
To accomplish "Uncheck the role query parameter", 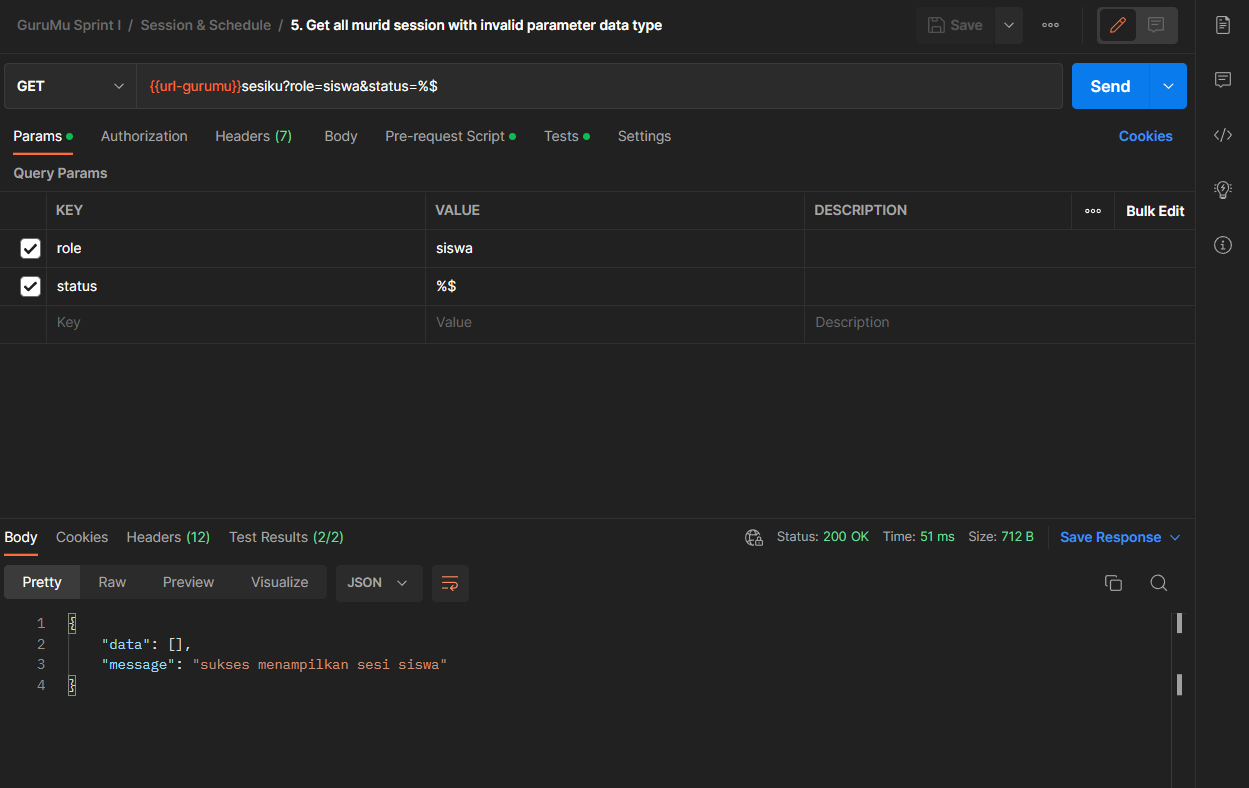I will coord(30,248).
